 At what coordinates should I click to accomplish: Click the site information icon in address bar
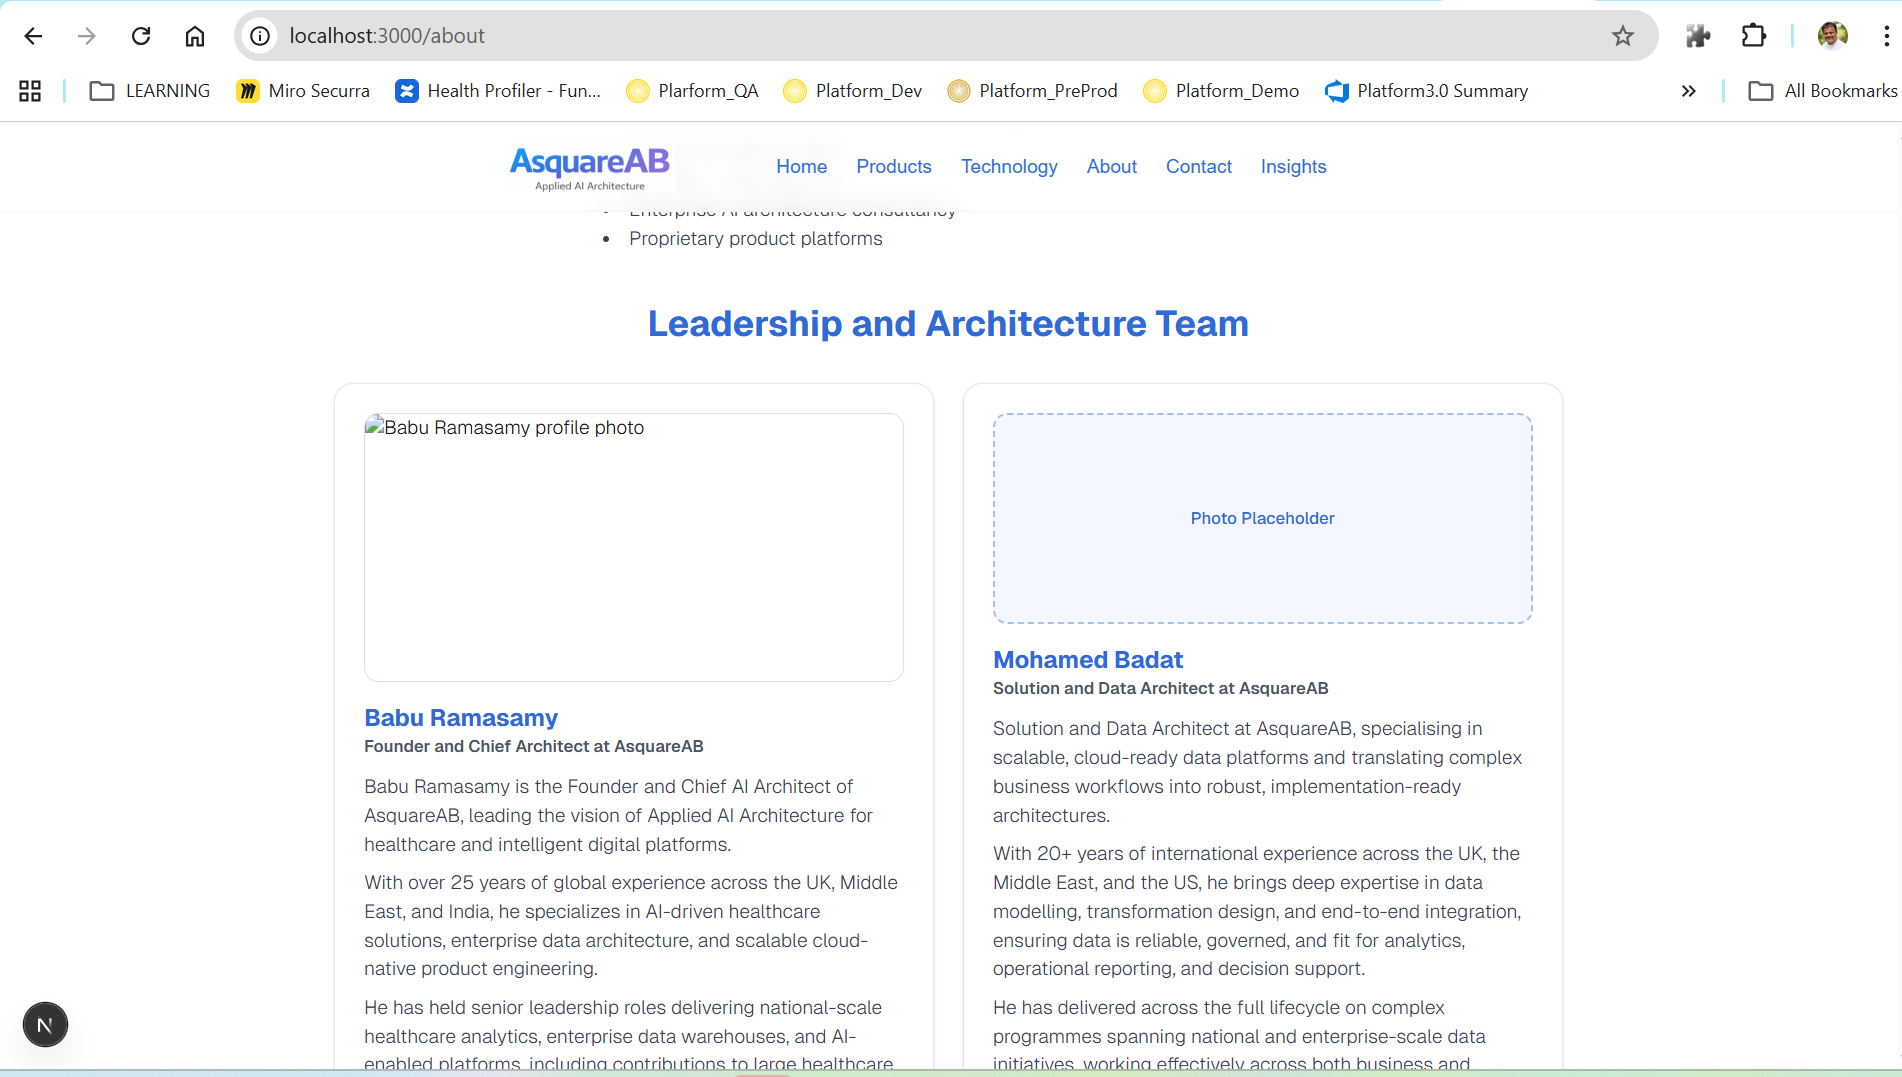pos(259,35)
